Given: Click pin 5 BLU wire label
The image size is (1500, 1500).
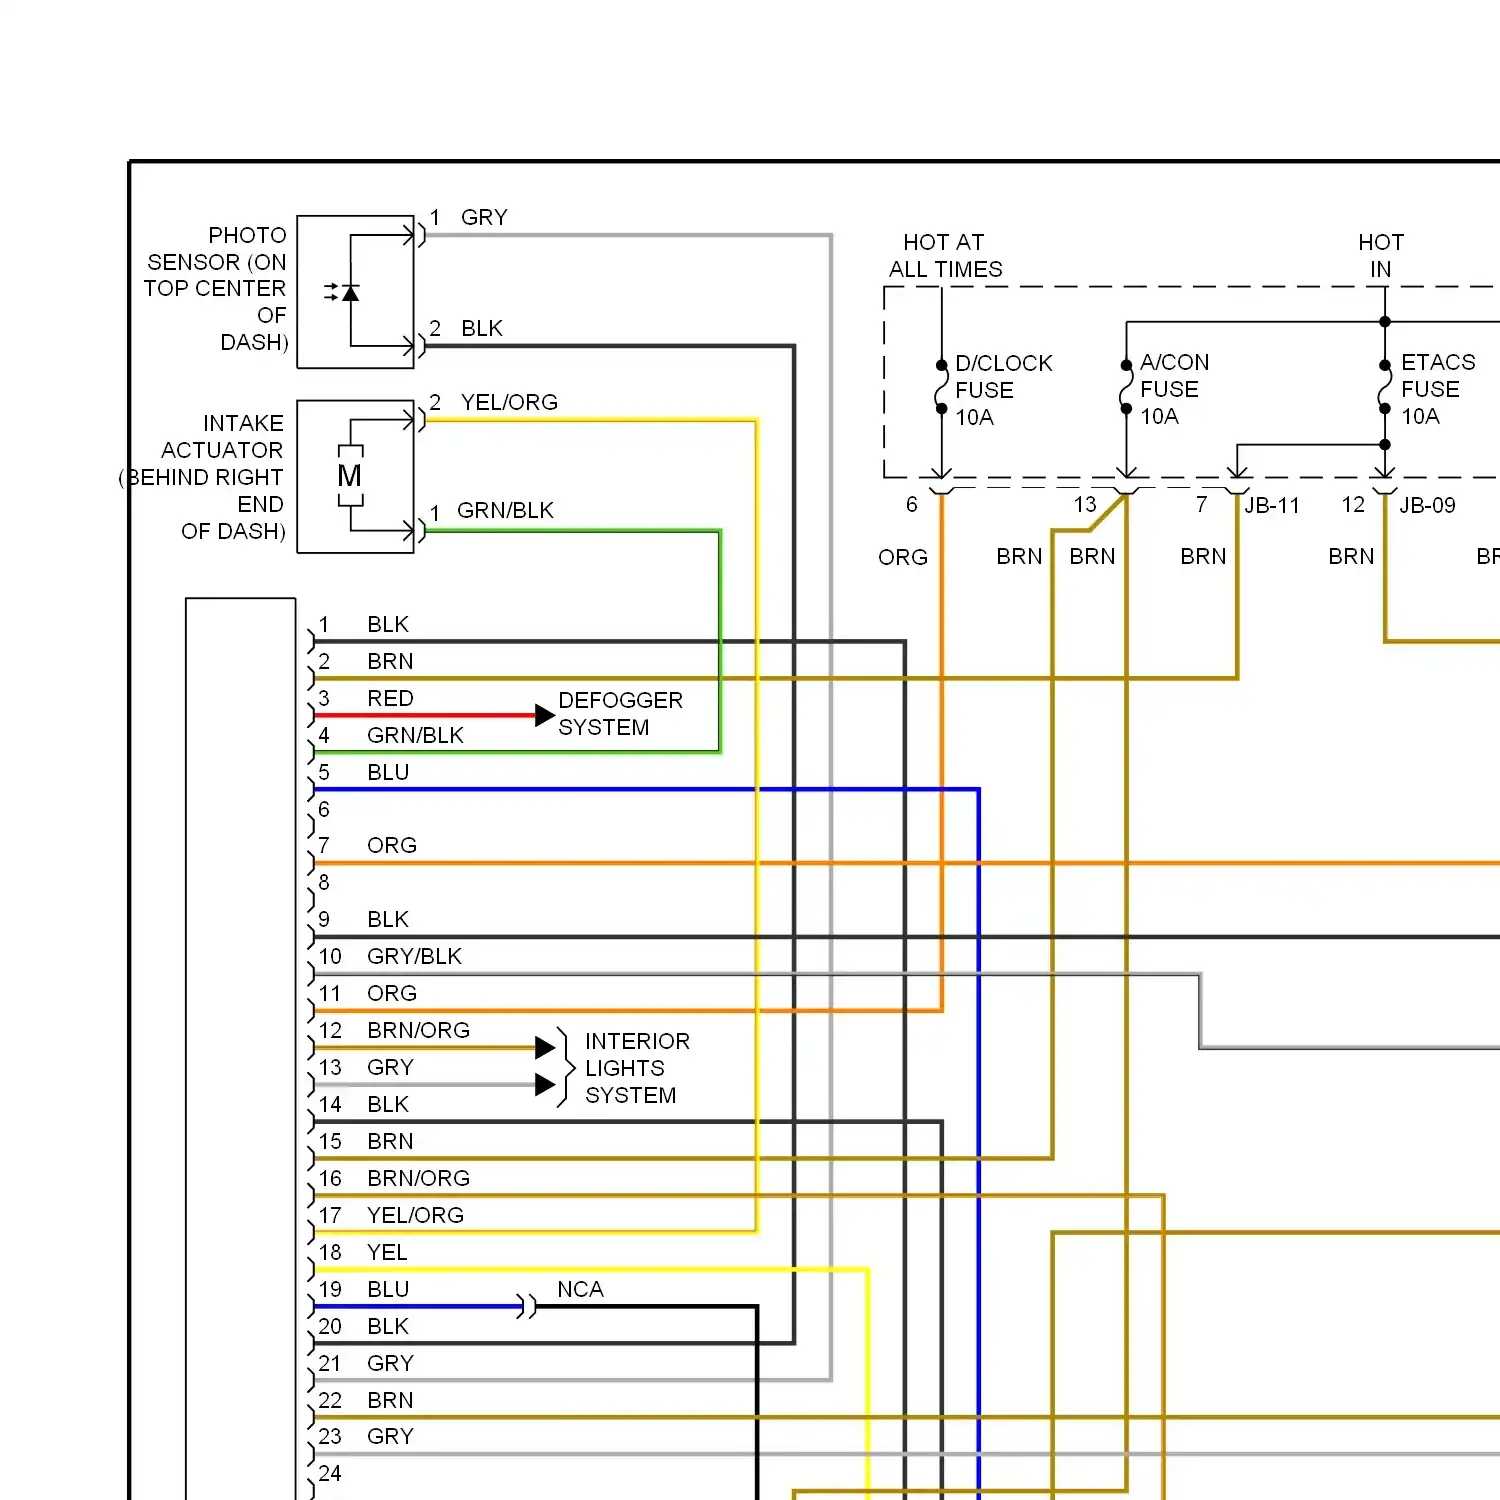Looking at the screenshot, I should (388, 772).
